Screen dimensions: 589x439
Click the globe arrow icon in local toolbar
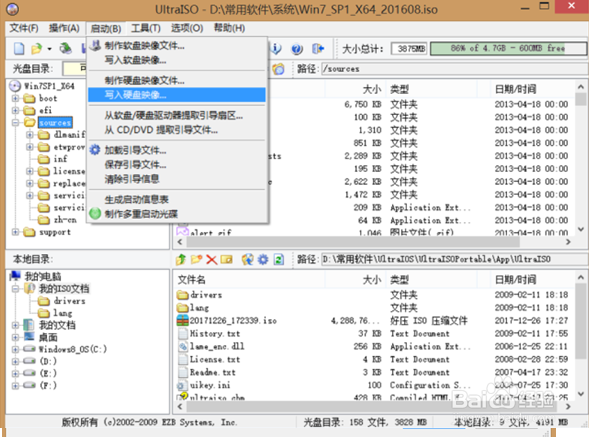[248, 259]
